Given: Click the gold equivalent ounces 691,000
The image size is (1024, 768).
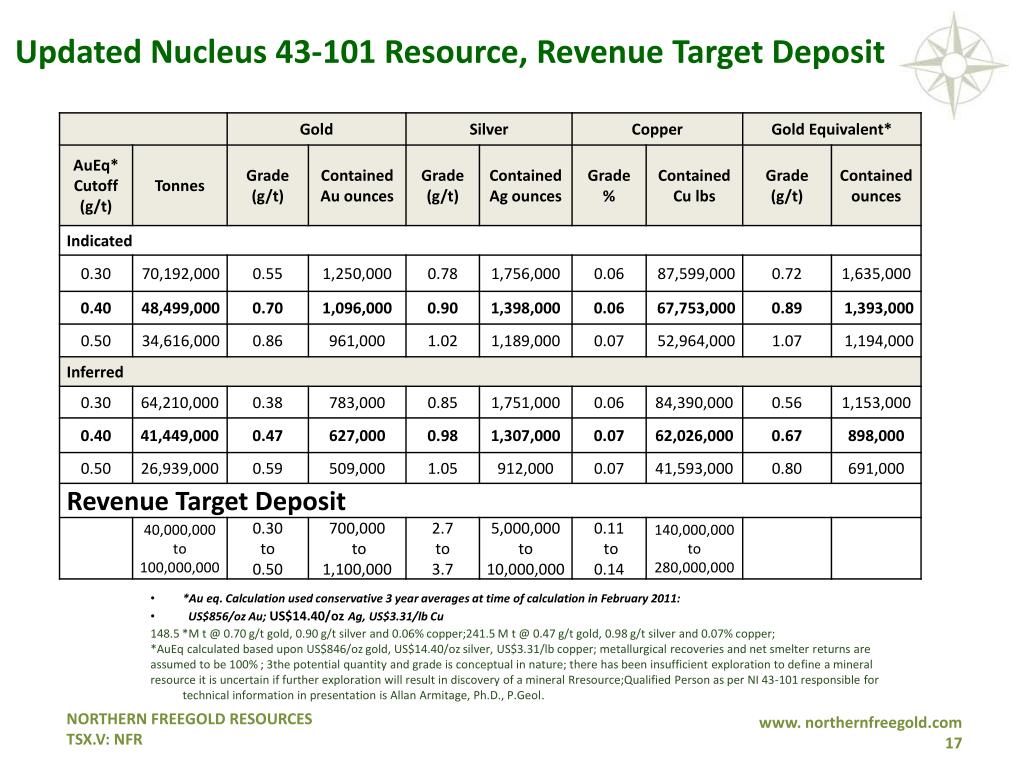Looking at the screenshot, I should point(876,468).
